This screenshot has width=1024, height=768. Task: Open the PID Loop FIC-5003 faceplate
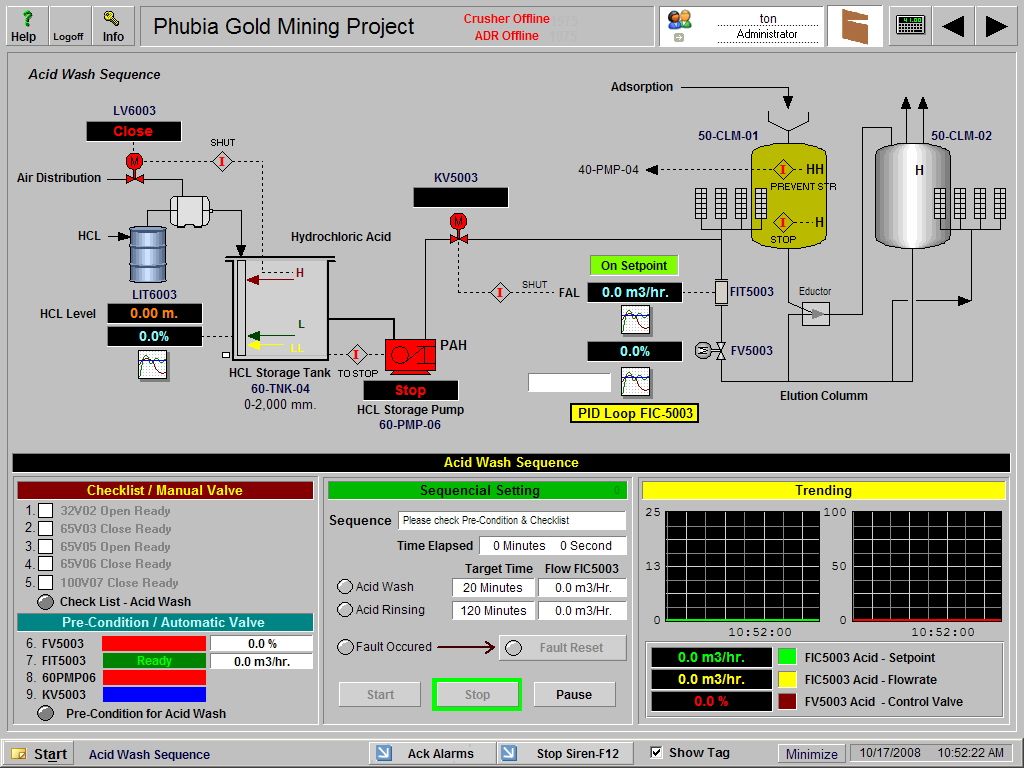(635, 412)
